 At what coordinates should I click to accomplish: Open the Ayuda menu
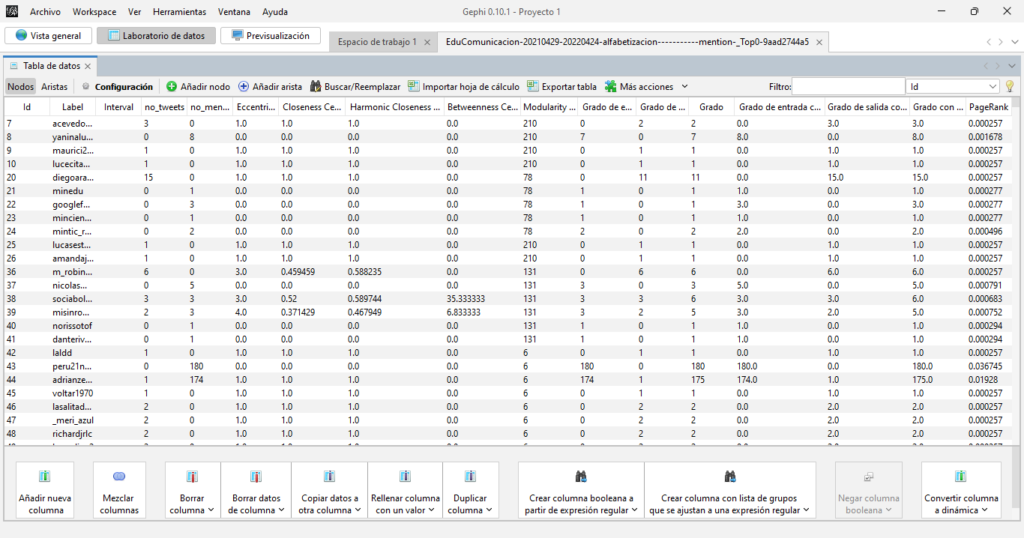click(x=275, y=12)
